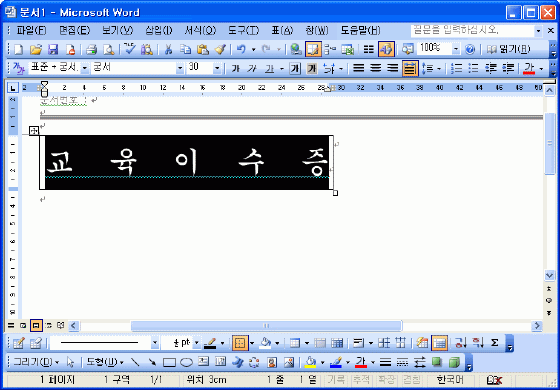Toggle the Tables and Borders toolbar button
This screenshot has width=560, height=390.
point(313,49)
